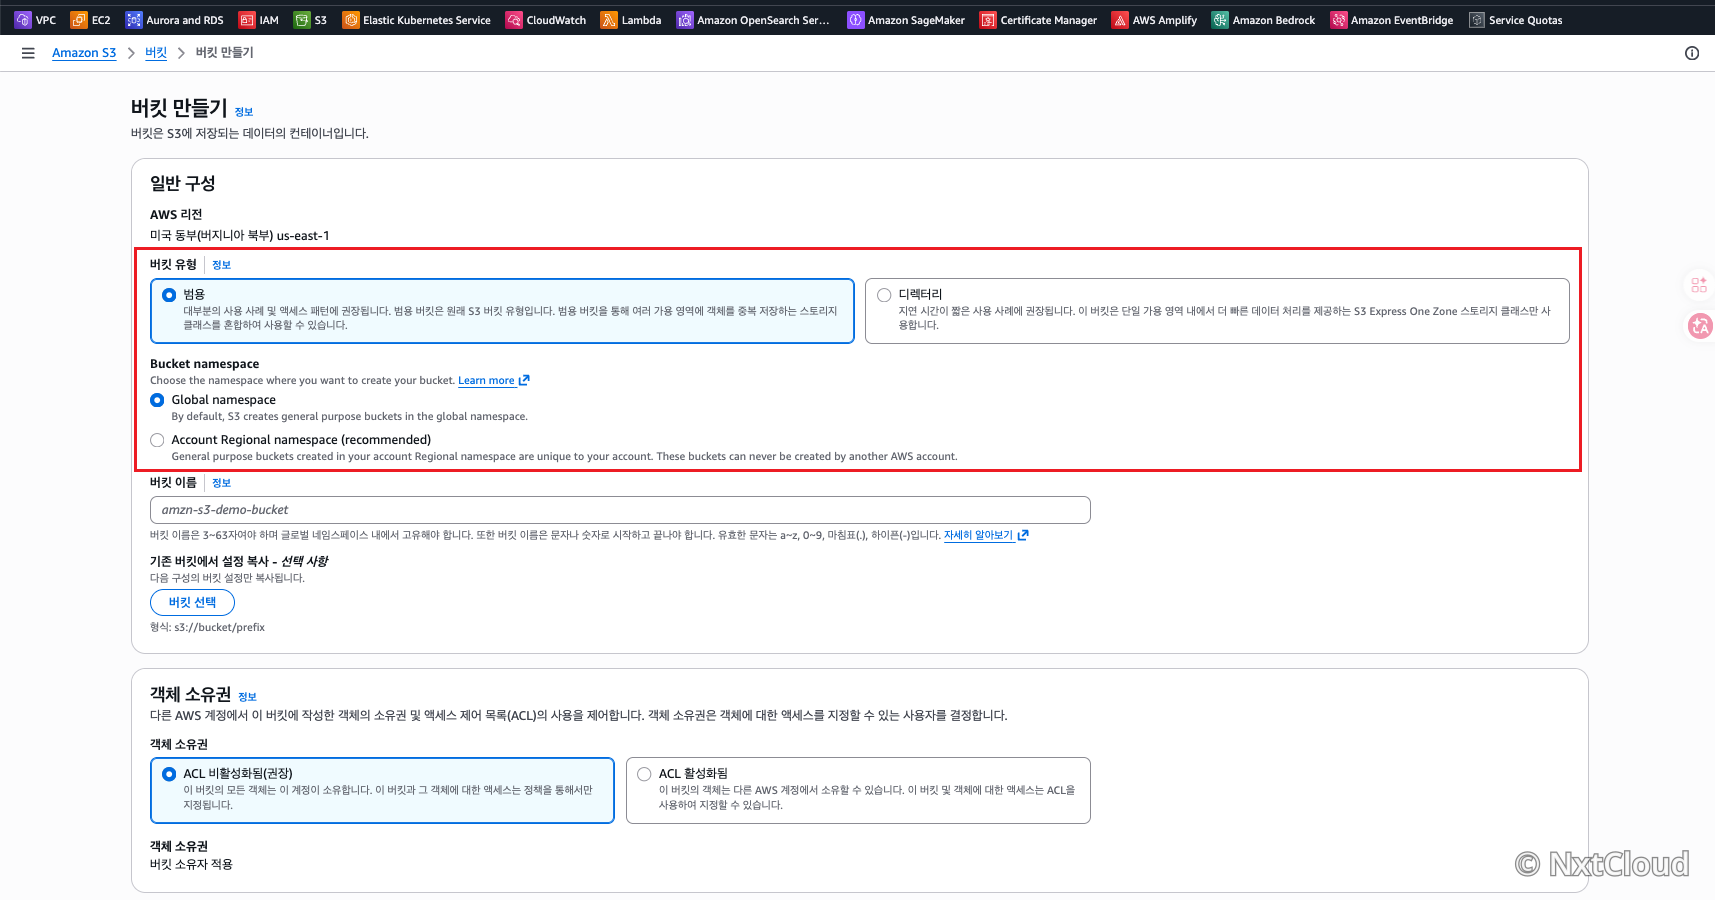Open the 정보 link next to 버킷 만들기
This screenshot has width=1715, height=900.
tap(244, 112)
